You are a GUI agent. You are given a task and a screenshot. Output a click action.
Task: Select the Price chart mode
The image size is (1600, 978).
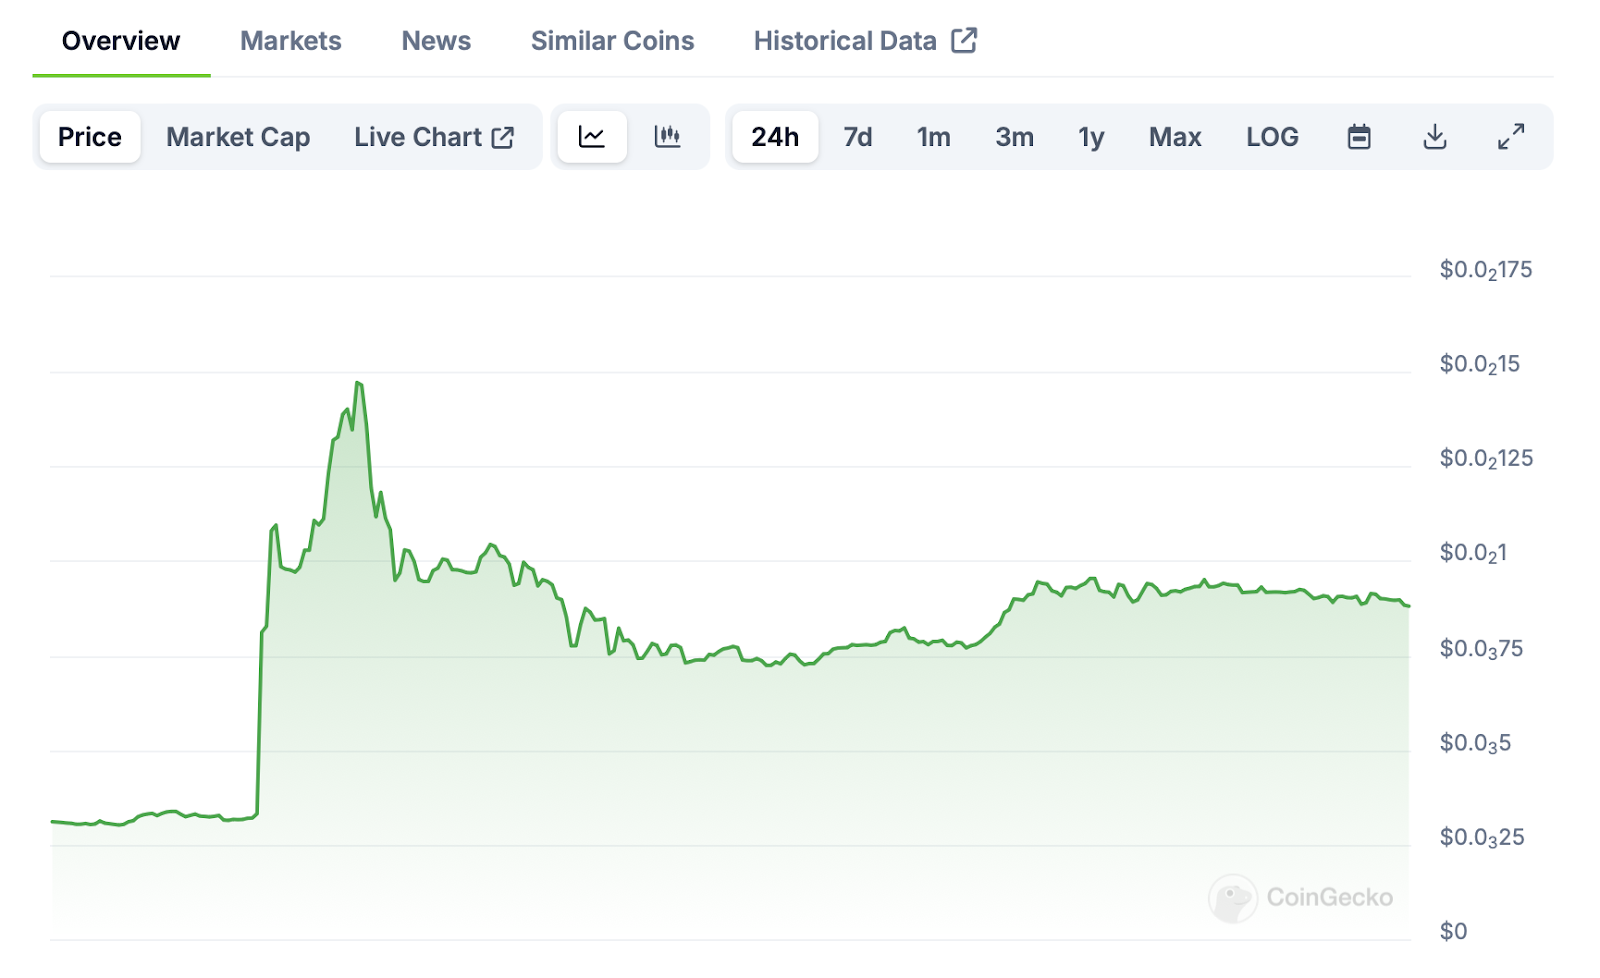(x=90, y=137)
